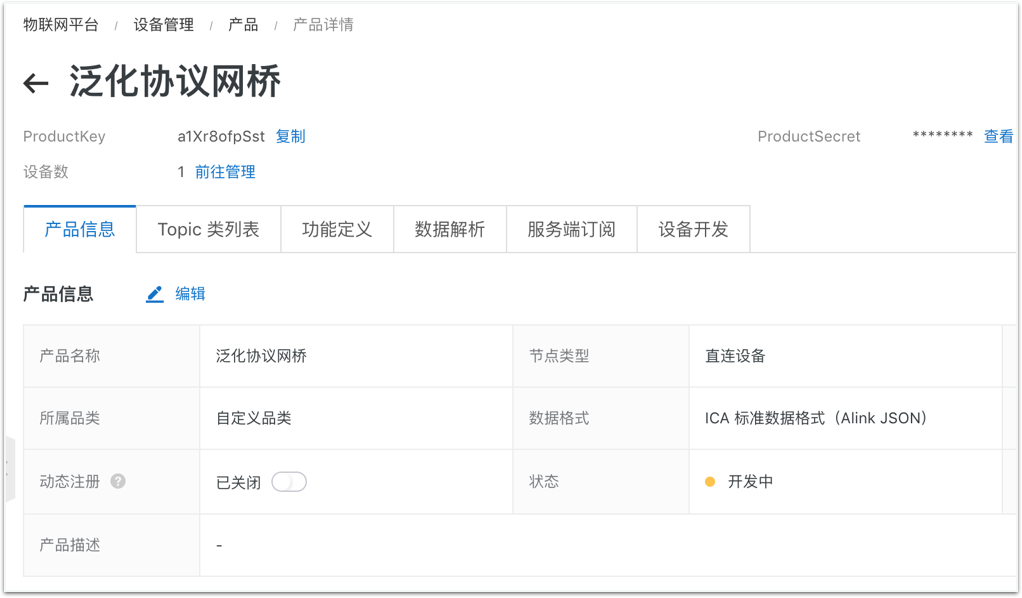Switch to the 产品信息 tab
The image size is (1022, 598).
point(80,229)
